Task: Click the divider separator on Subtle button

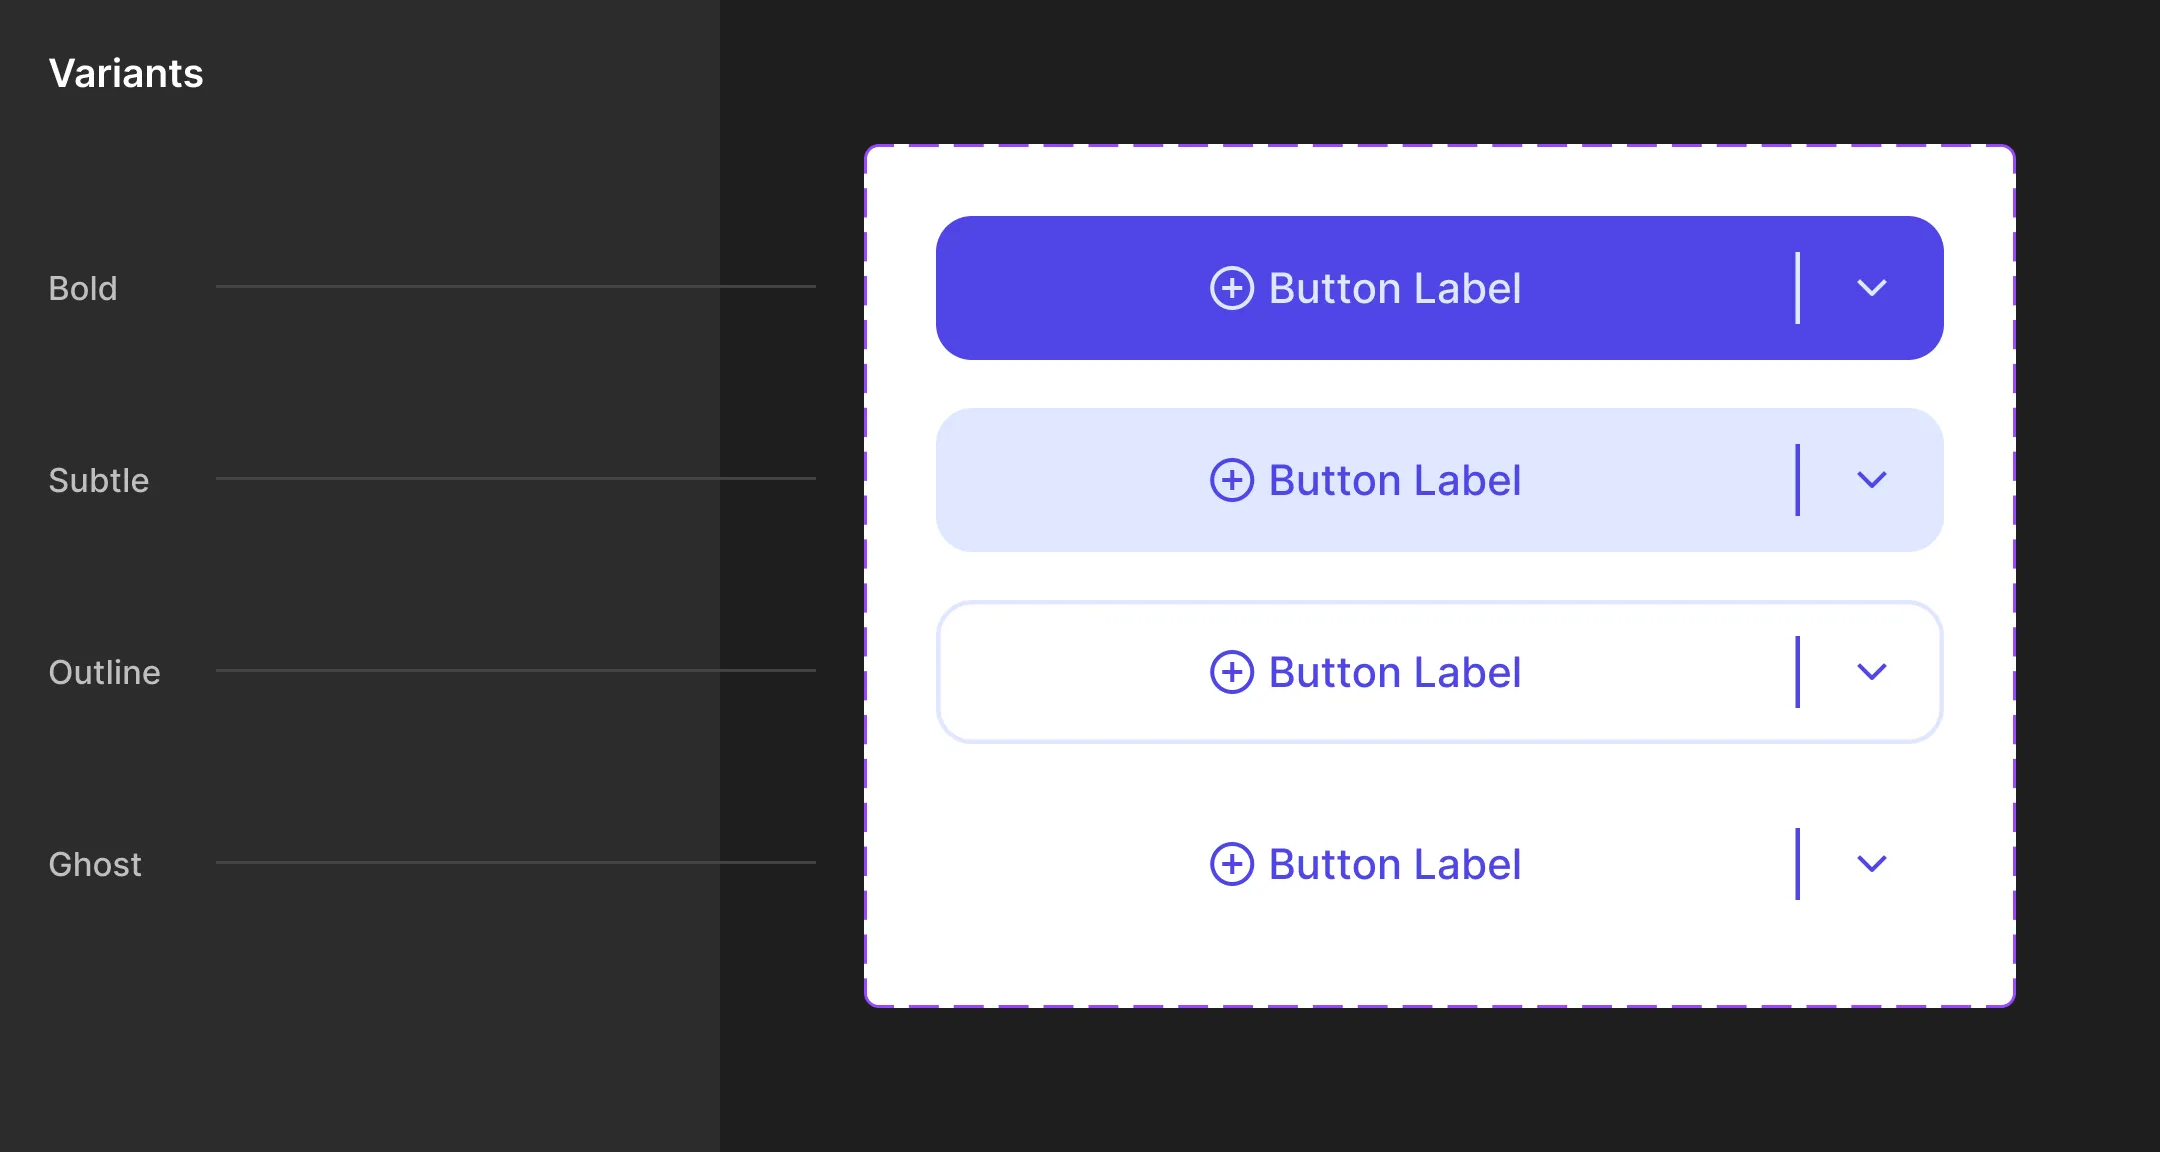Action: (x=1799, y=479)
